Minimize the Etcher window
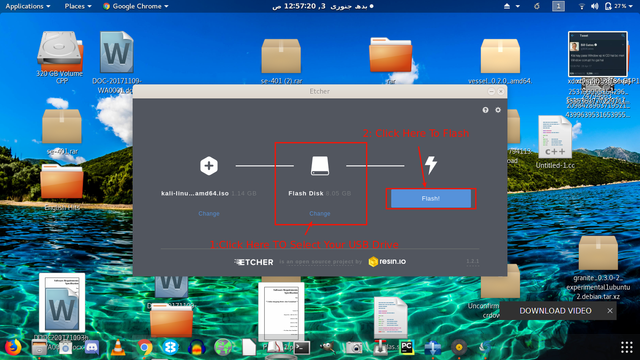This screenshot has width=640, height=360. click(491, 91)
